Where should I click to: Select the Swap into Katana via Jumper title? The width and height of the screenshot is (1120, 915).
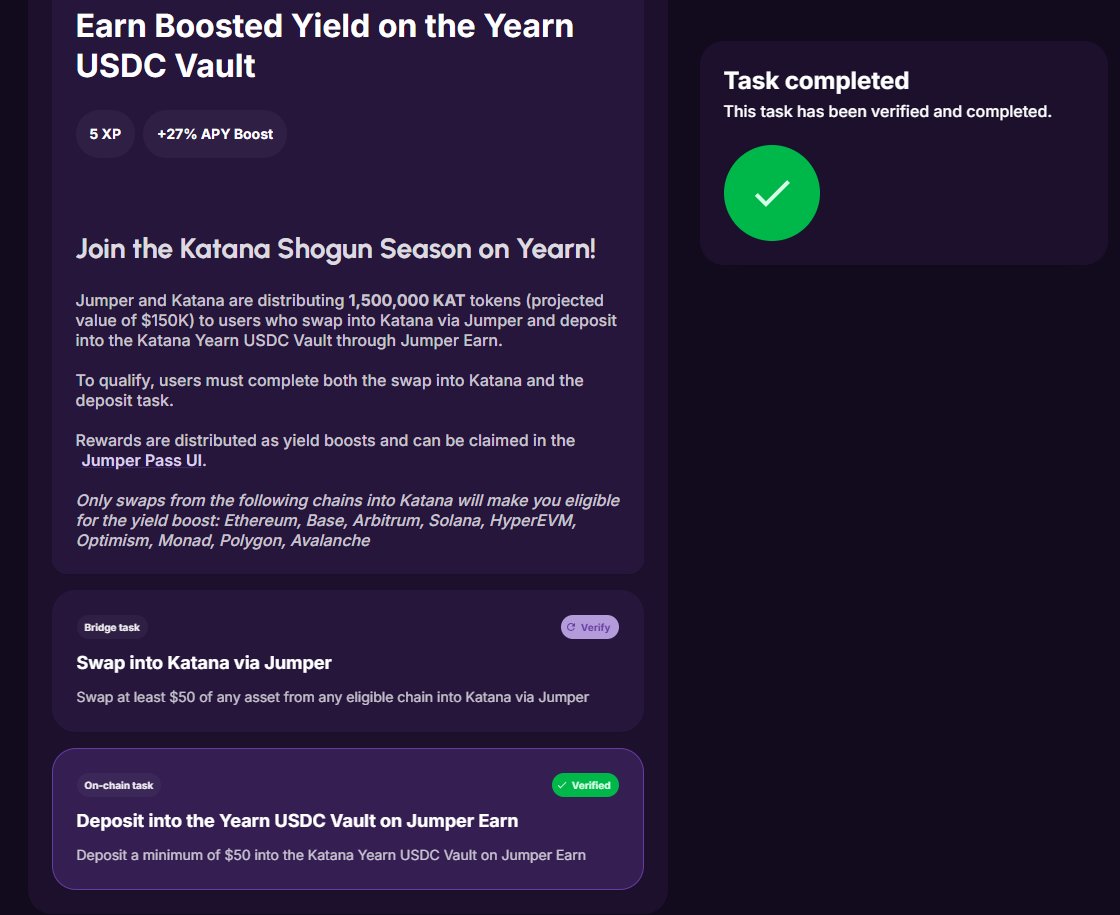click(x=204, y=663)
